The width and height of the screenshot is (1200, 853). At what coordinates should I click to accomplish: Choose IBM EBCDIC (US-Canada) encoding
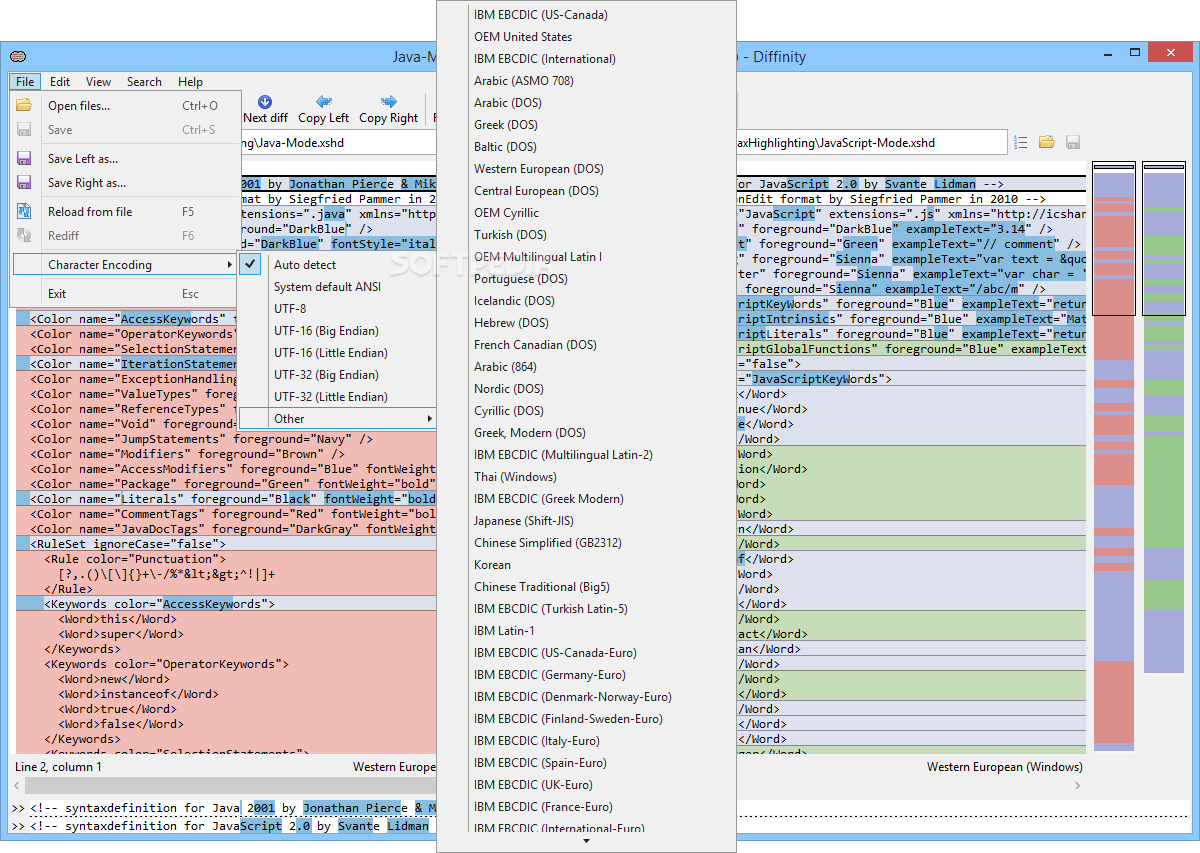click(x=586, y=15)
